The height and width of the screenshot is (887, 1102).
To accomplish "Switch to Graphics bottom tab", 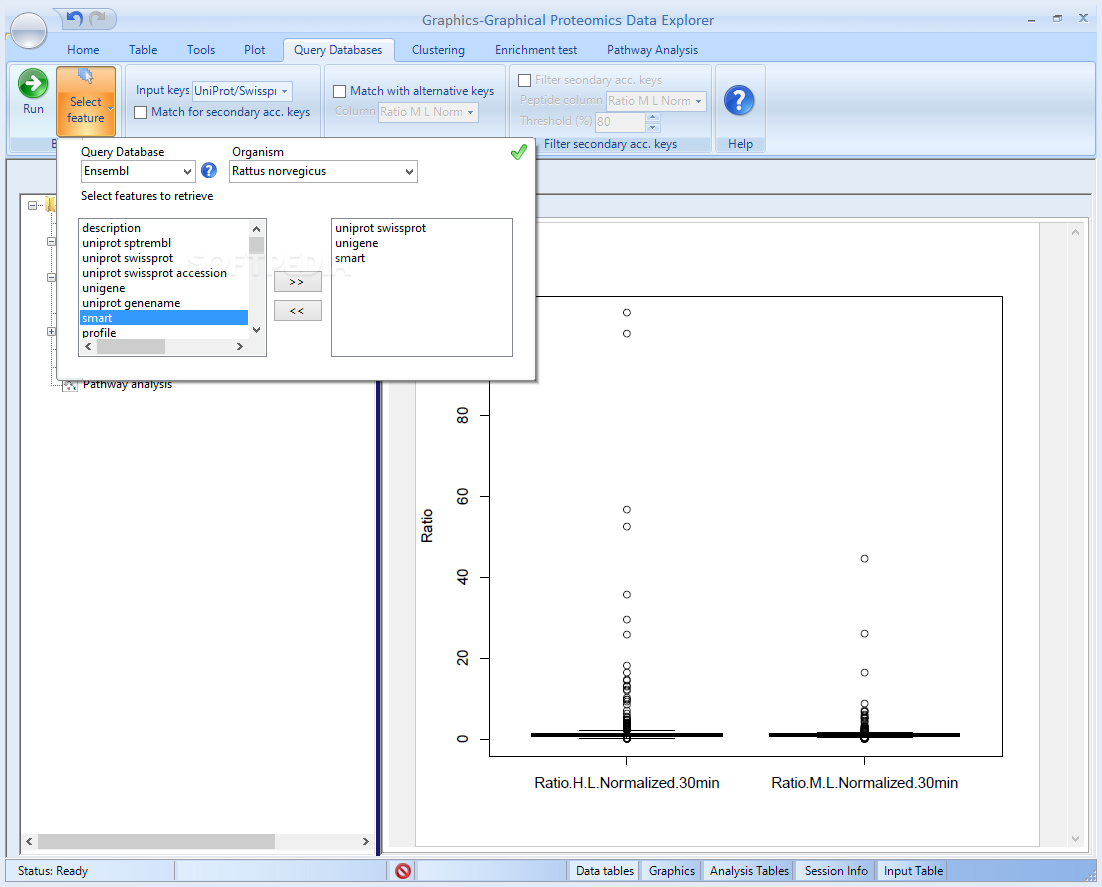I will 671,871.
